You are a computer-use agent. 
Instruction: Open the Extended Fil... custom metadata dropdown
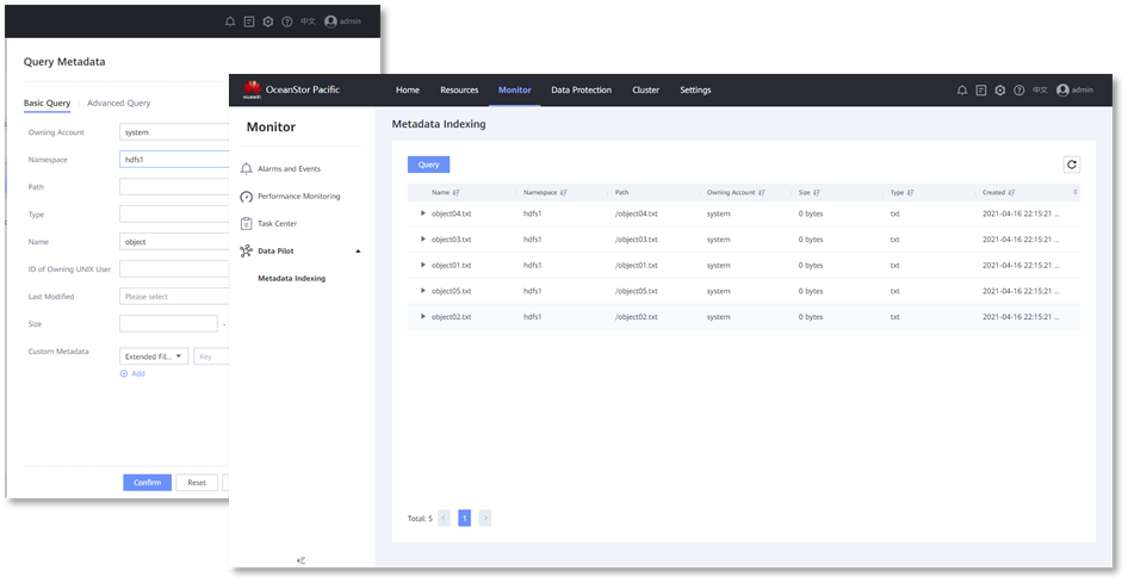pyautogui.click(x=154, y=356)
